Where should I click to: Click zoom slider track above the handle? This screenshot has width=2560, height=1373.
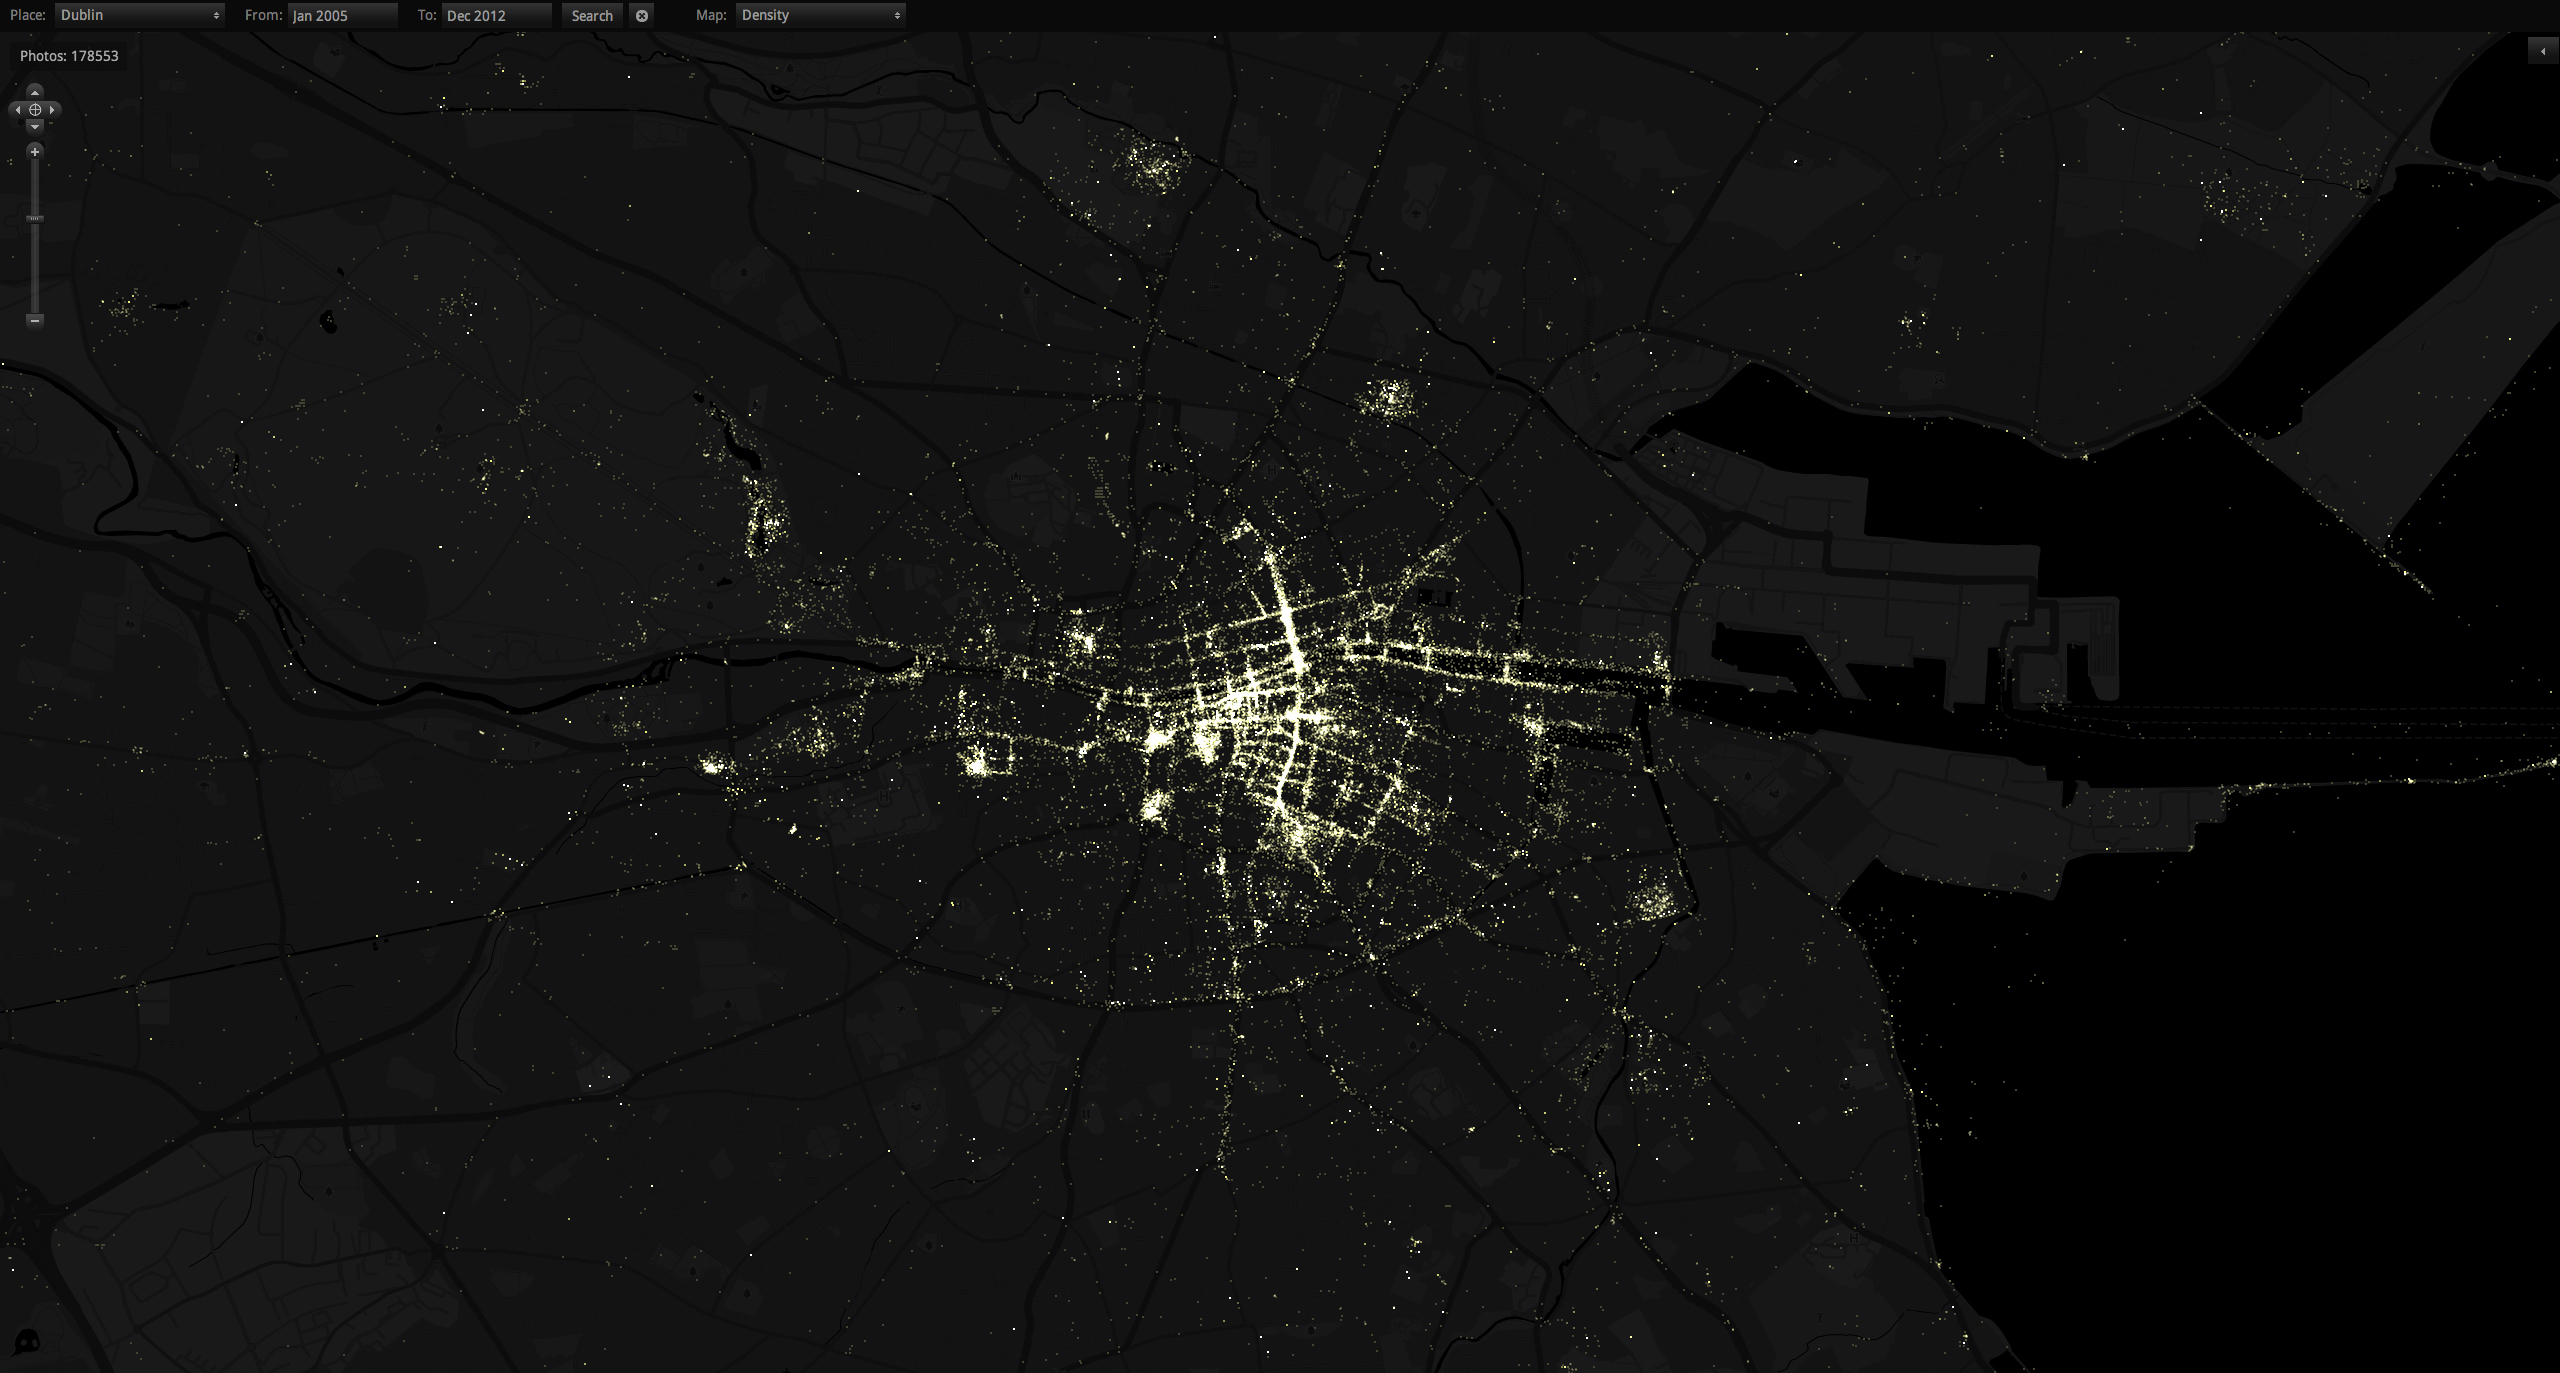(35, 185)
